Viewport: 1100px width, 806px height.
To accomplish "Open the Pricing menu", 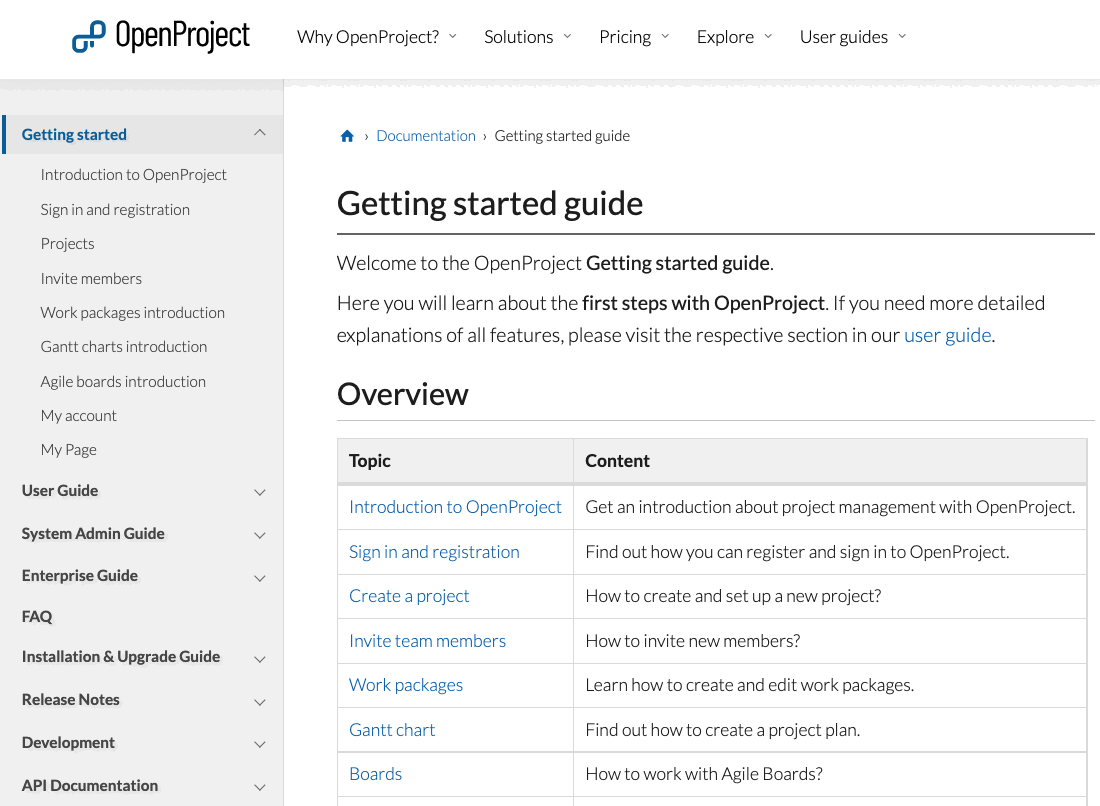I will coord(626,36).
